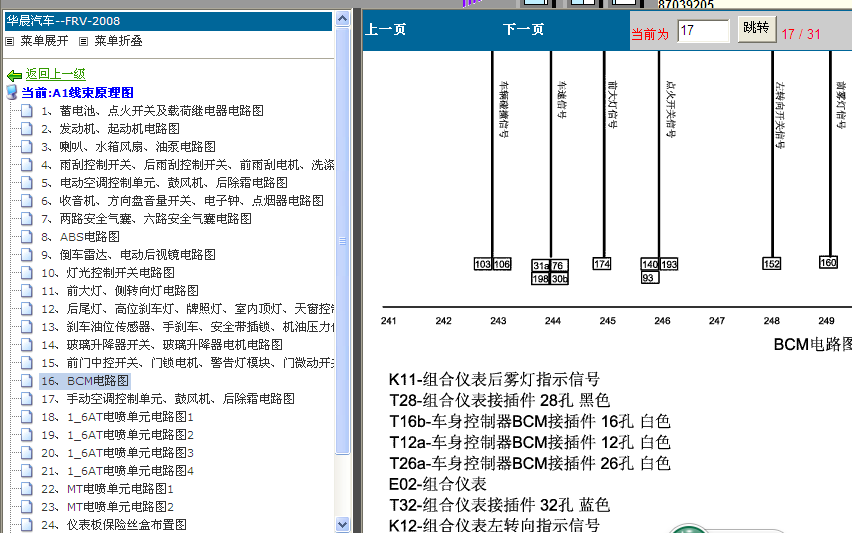
Task: Open 18、1_6AT电喷单元电路图1
Action: 117,417
